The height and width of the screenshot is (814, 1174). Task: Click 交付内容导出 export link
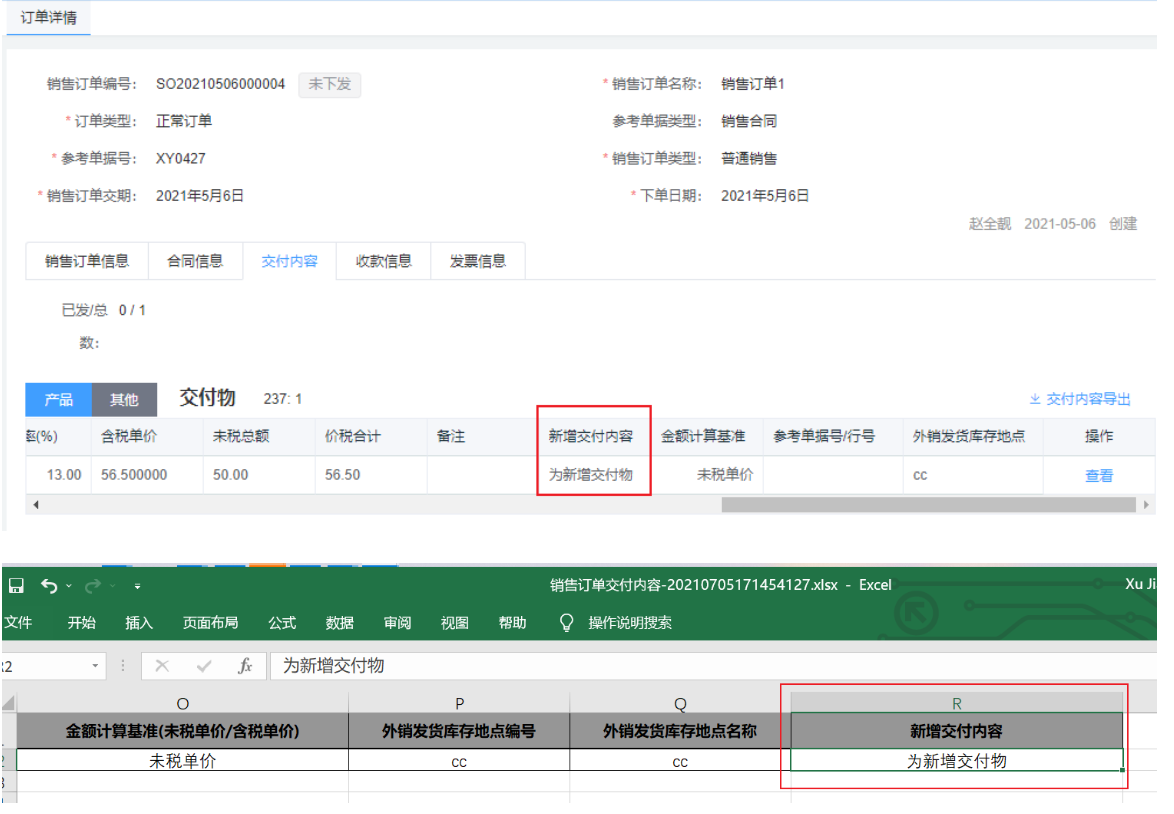pyautogui.click(x=1080, y=399)
